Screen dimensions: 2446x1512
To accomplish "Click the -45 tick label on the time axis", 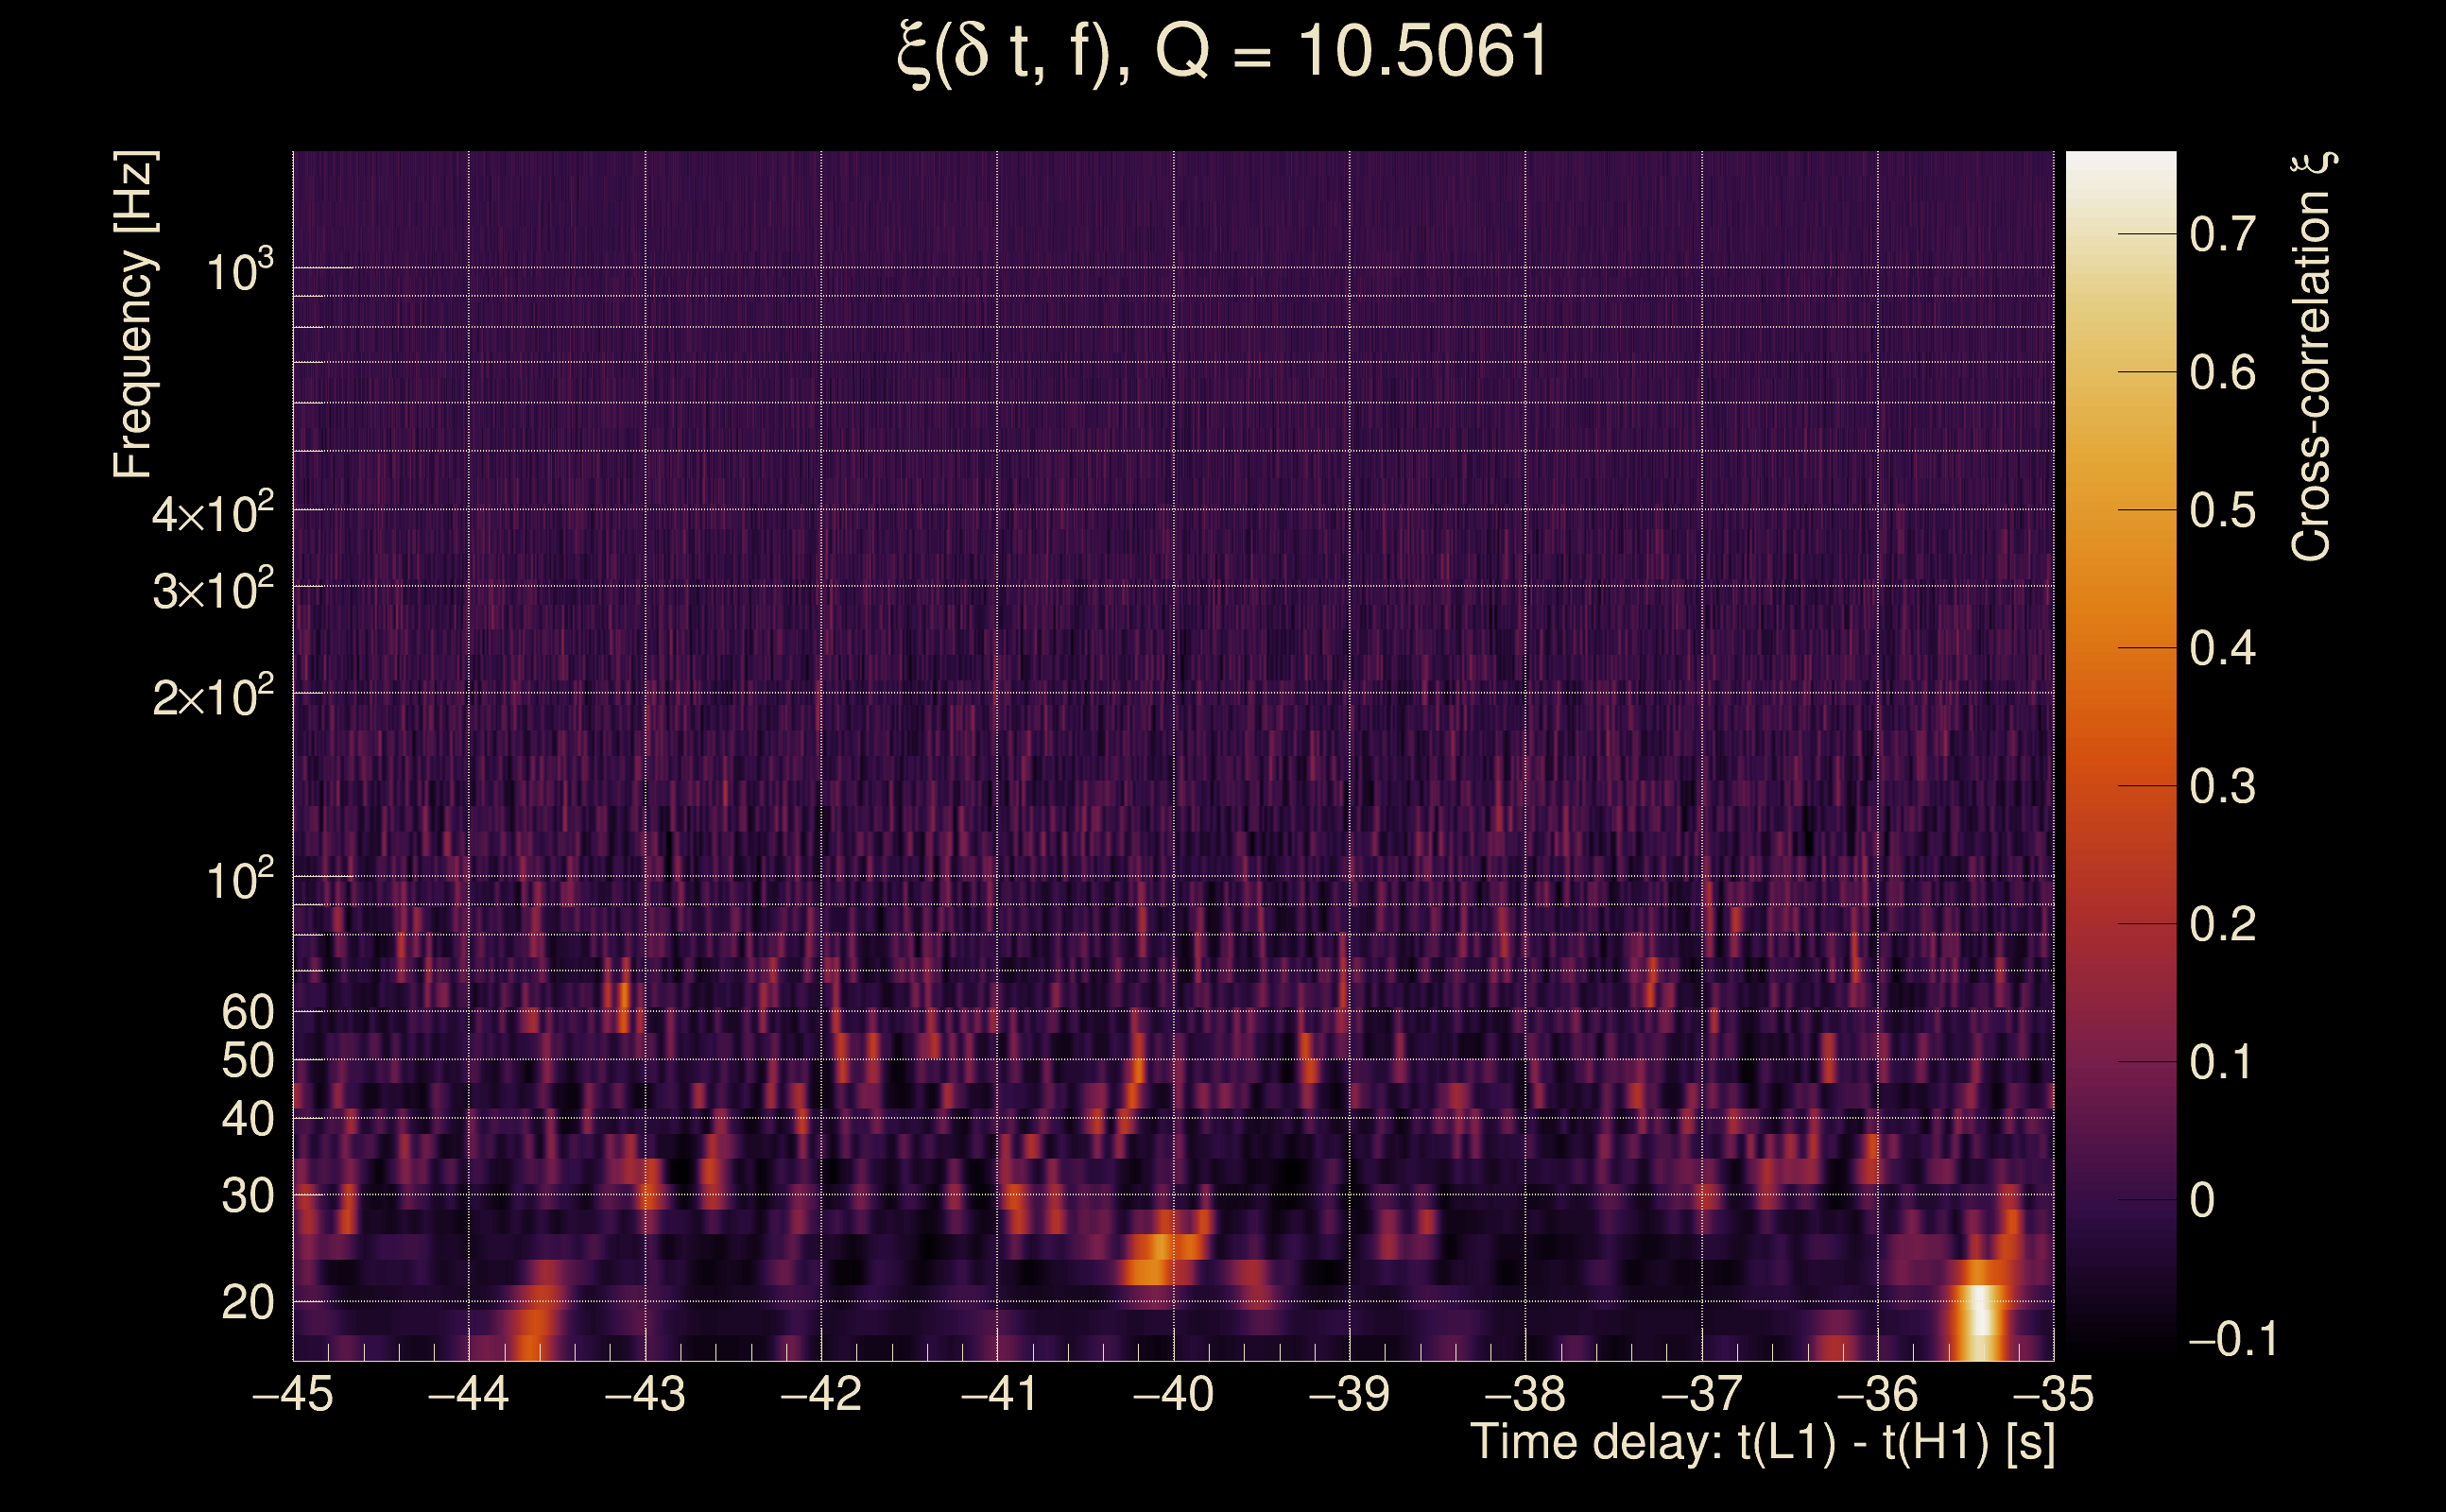I will point(293,1395).
